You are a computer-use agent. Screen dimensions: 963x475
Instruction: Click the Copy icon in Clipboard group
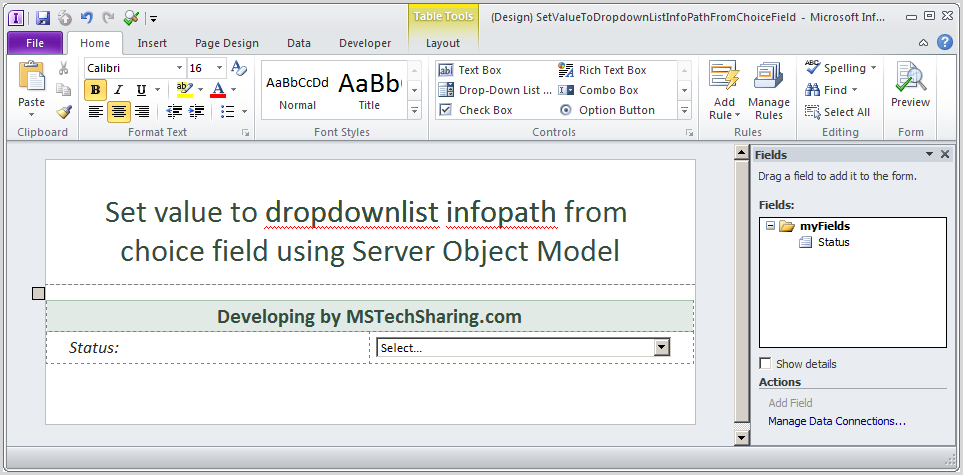click(x=64, y=90)
